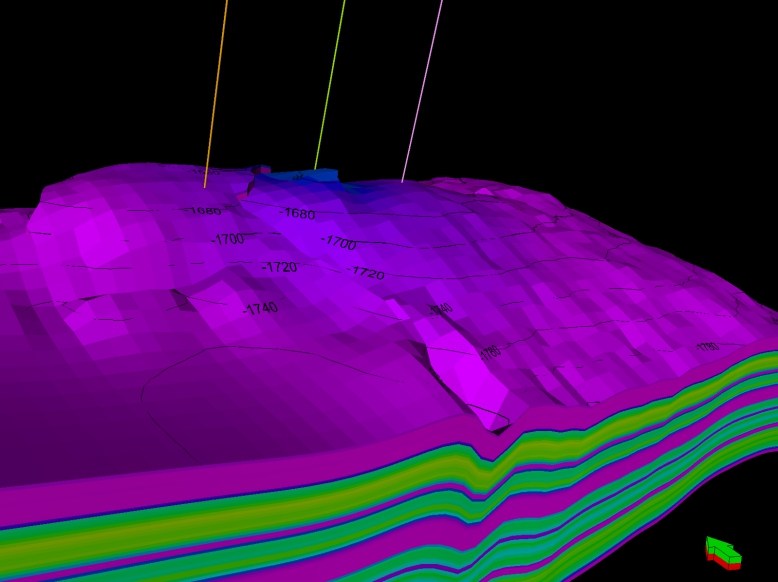
Task: Click the blue patch at surface crest
Action: [x=300, y=176]
